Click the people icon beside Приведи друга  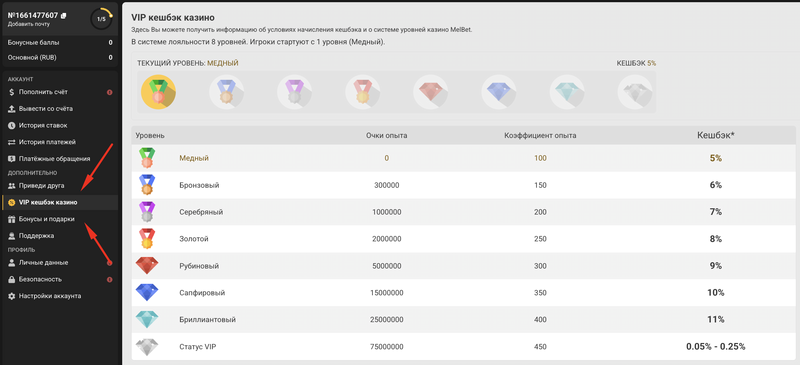point(12,186)
